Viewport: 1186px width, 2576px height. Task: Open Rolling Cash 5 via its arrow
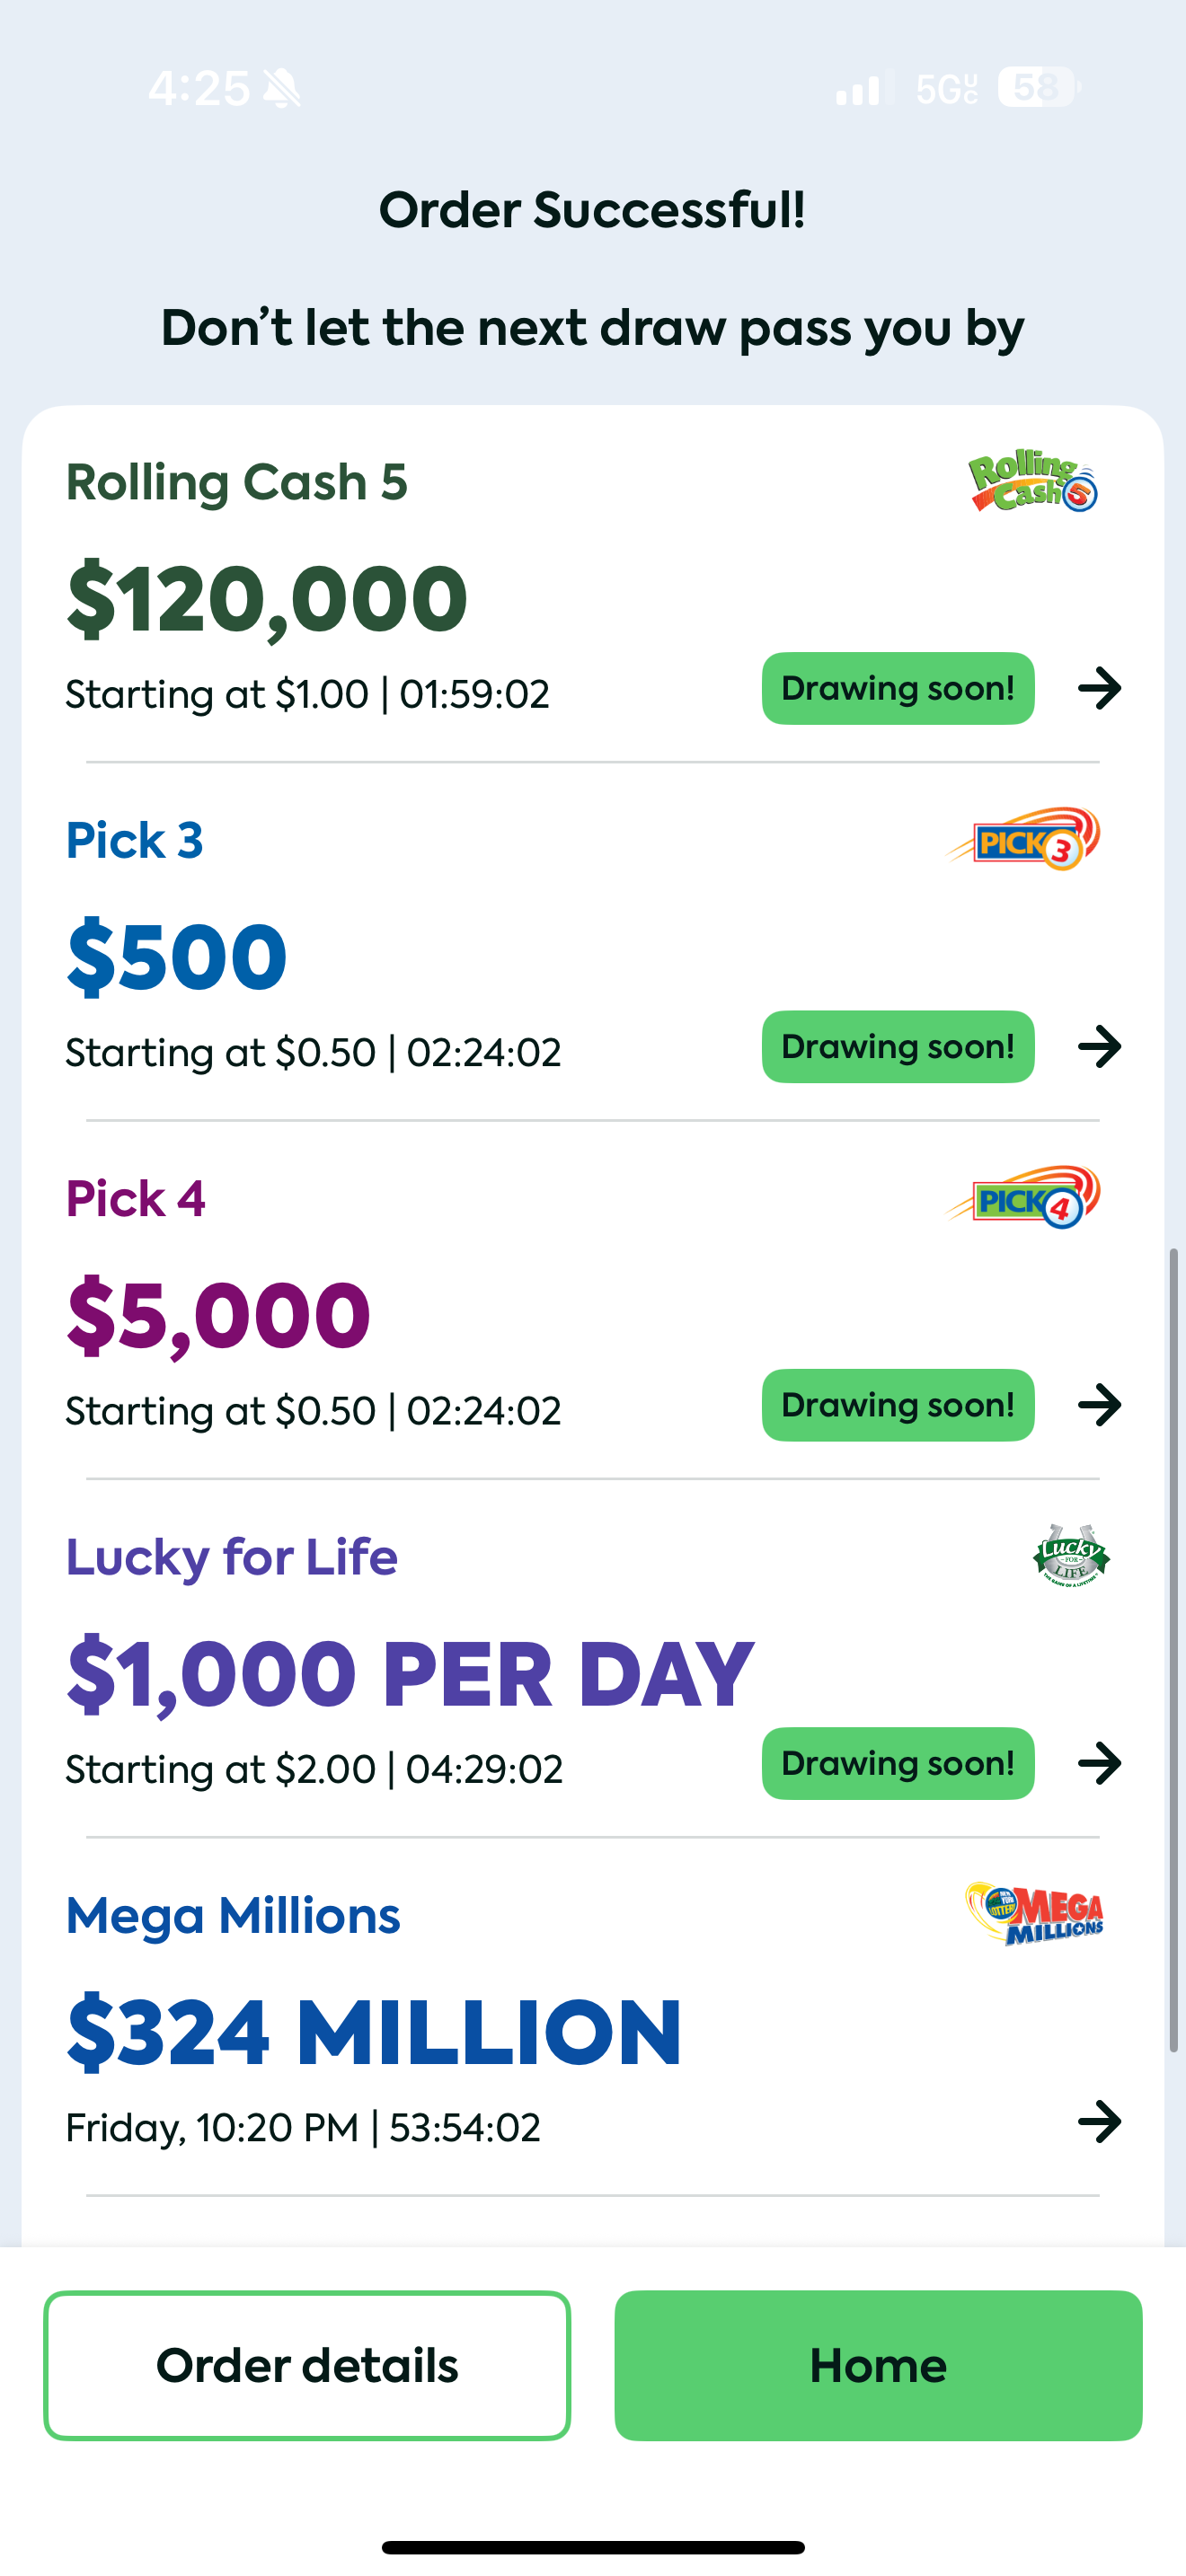[1099, 688]
